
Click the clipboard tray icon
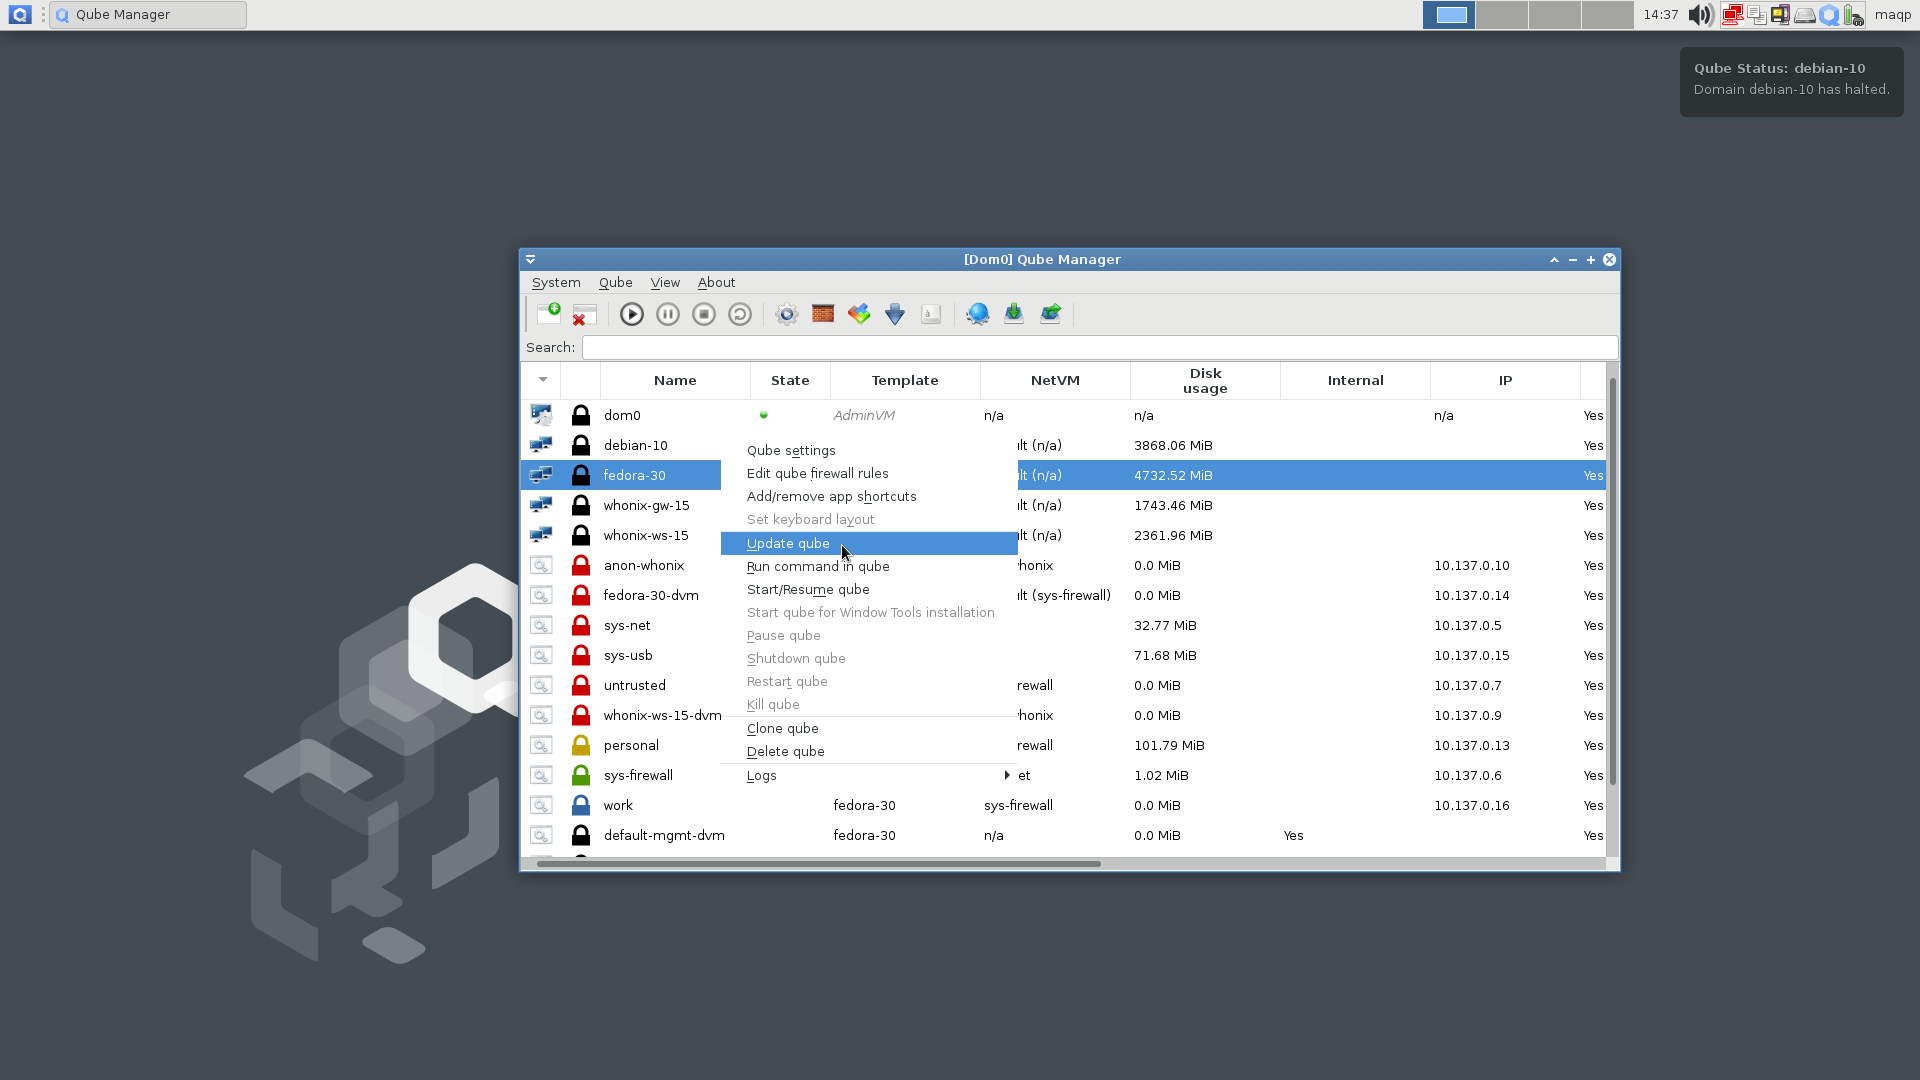point(1757,15)
